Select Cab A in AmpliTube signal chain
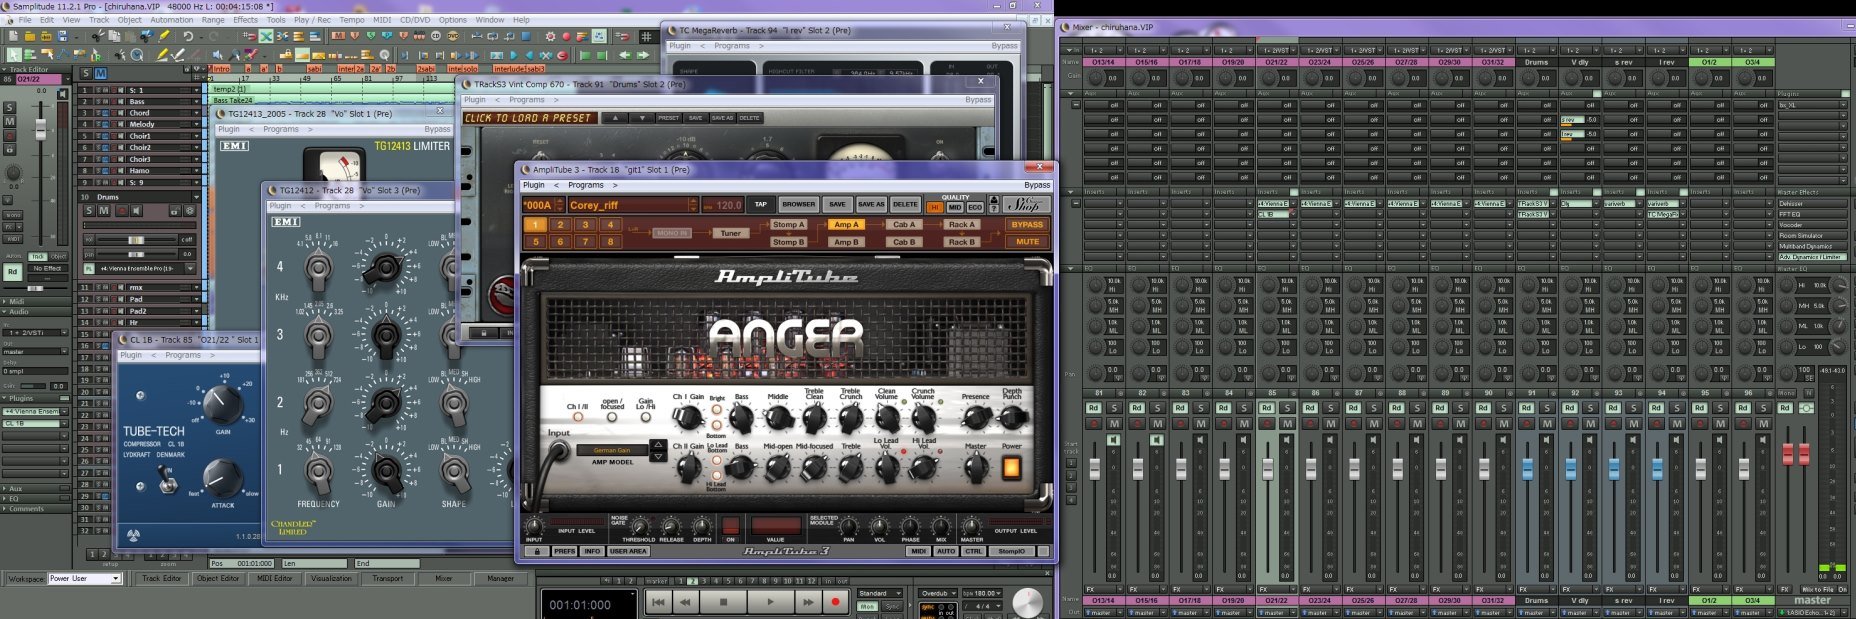This screenshot has width=1856, height=619. click(x=904, y=225)
